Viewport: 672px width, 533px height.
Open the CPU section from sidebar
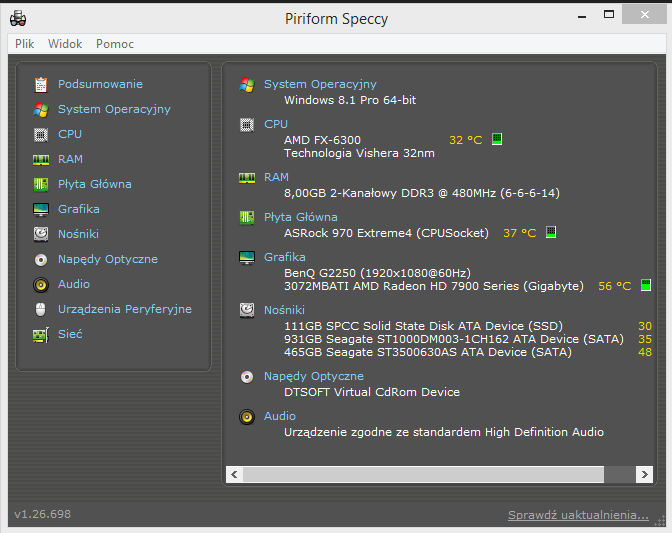coord(70,134)
